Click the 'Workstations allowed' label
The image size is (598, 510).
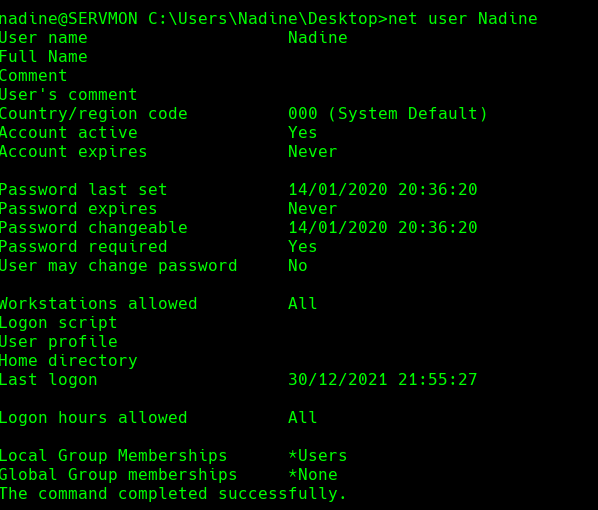pos(98,304)
